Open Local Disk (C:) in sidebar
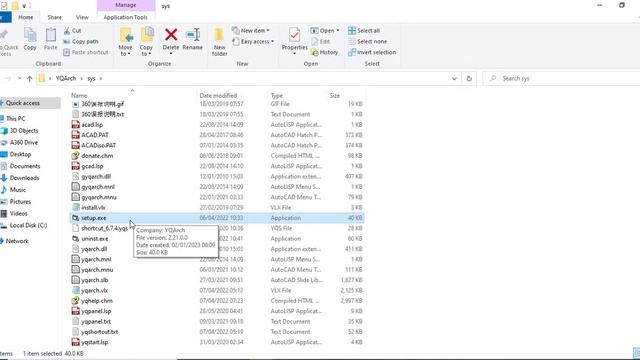This screenshot has width=640, height=360. (28, 225)
